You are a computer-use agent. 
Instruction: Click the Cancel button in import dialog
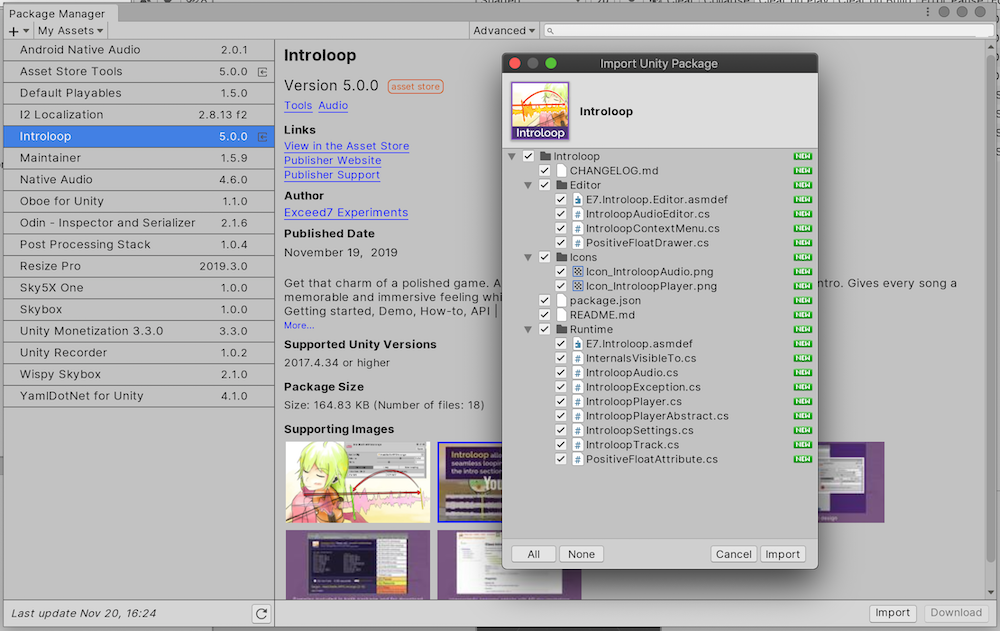pos(733,554)
